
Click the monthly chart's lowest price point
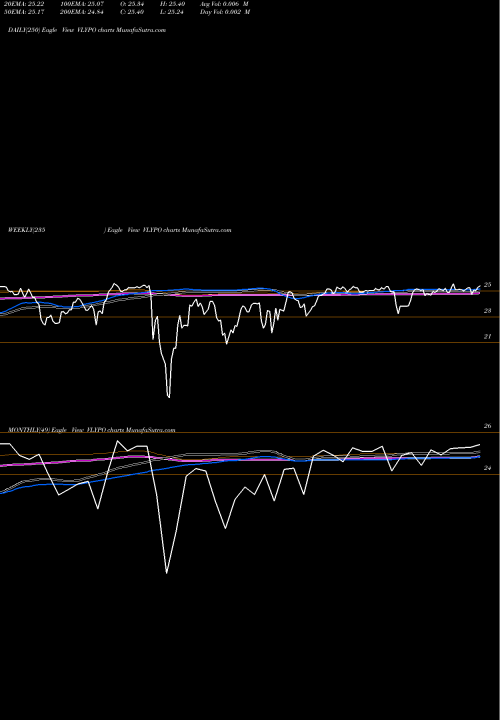(x=166, y=573)
